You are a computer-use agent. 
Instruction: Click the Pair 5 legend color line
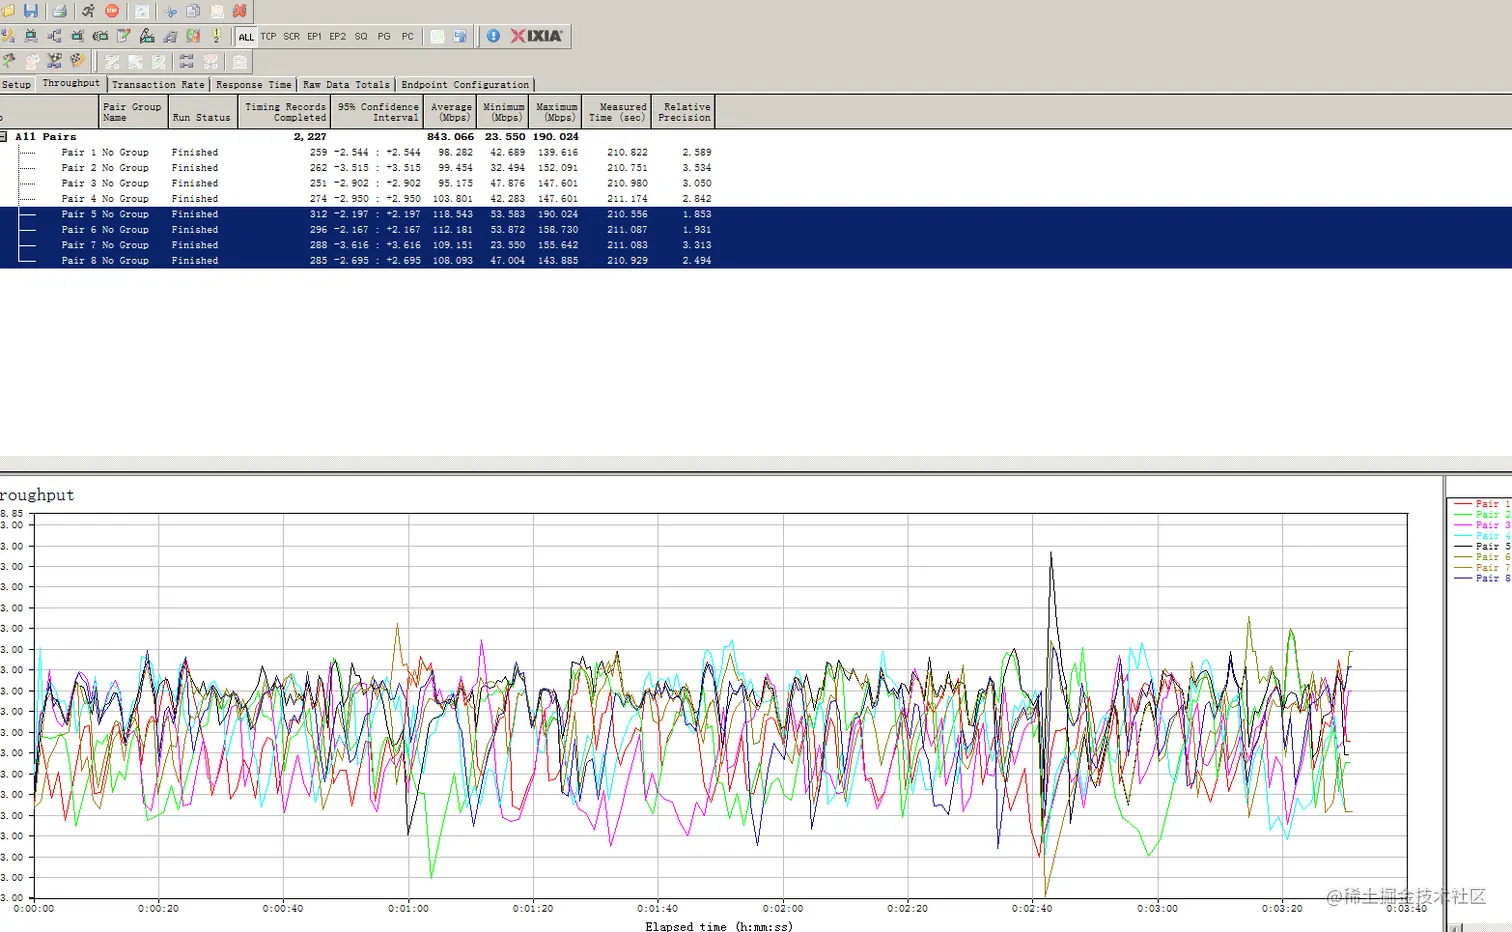pos(1463,546)
